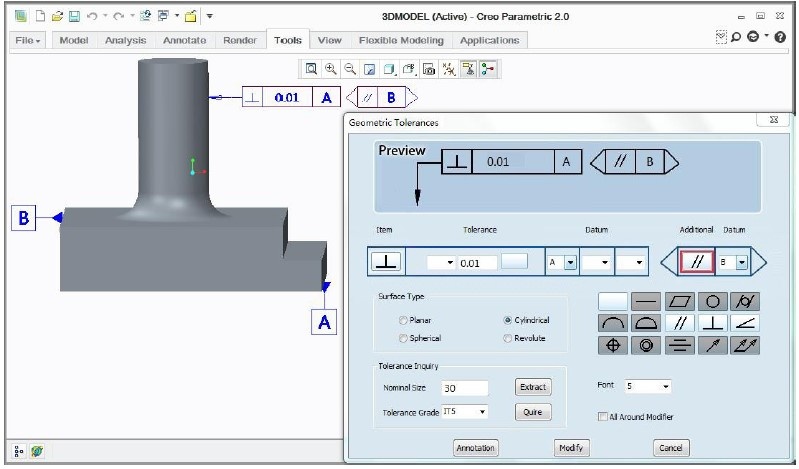The image size is (799, 469).
Task: Click the Redo arrow icon
Action: click(119, 16)
